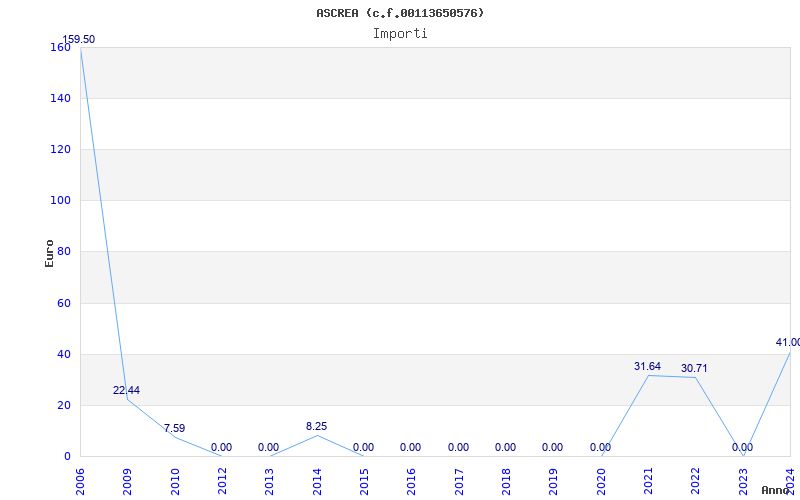The height and width of the screenshot is (500, 800).
Task: Click the chart title ASCREA (c.f.00113650576)
Action: tap(400, 13)
